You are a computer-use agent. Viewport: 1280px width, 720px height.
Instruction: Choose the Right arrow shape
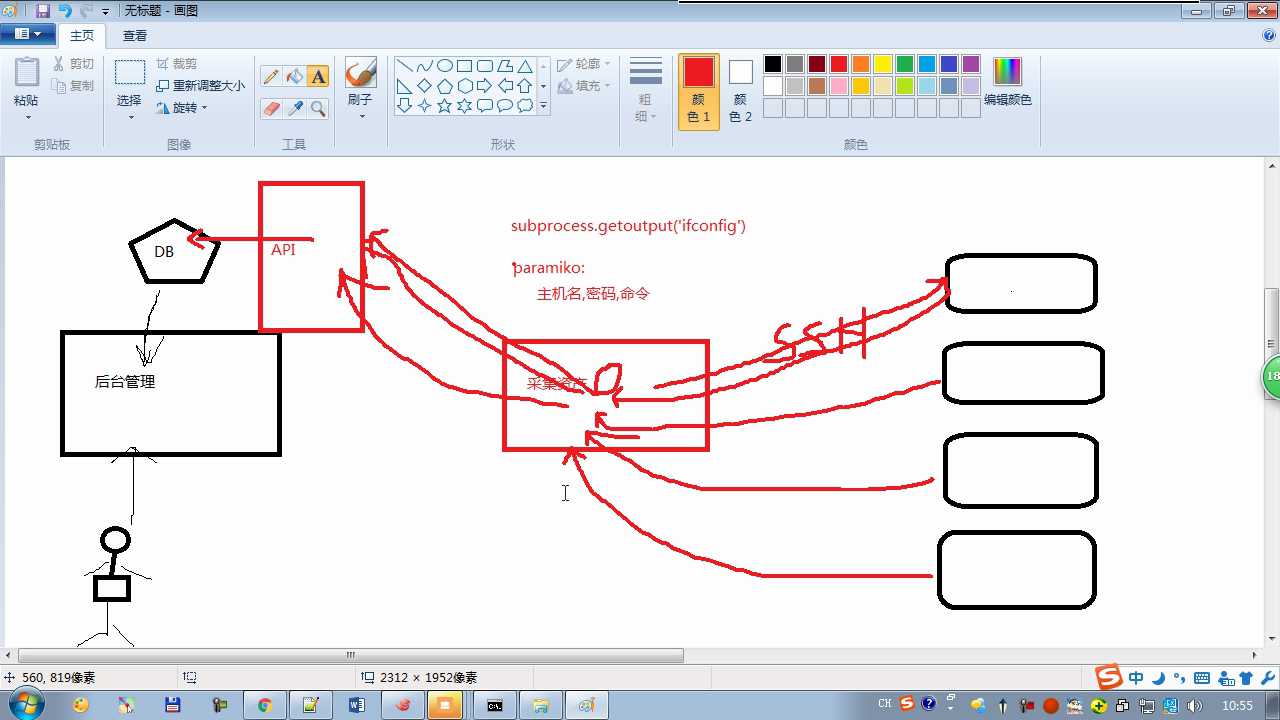click(x=485, y=86)
